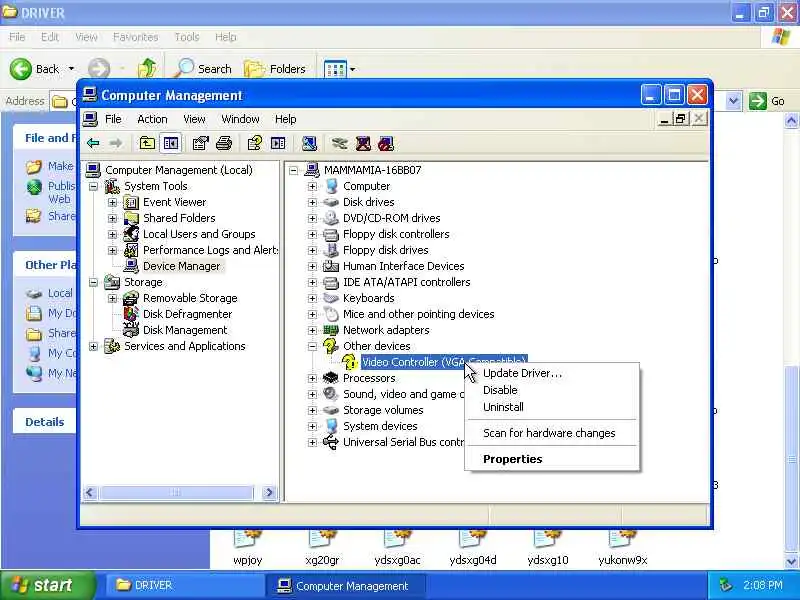The height and width of the screenshot is (600, 800).
Task: Expand Network adapters category
Action: tap(312, 331)
